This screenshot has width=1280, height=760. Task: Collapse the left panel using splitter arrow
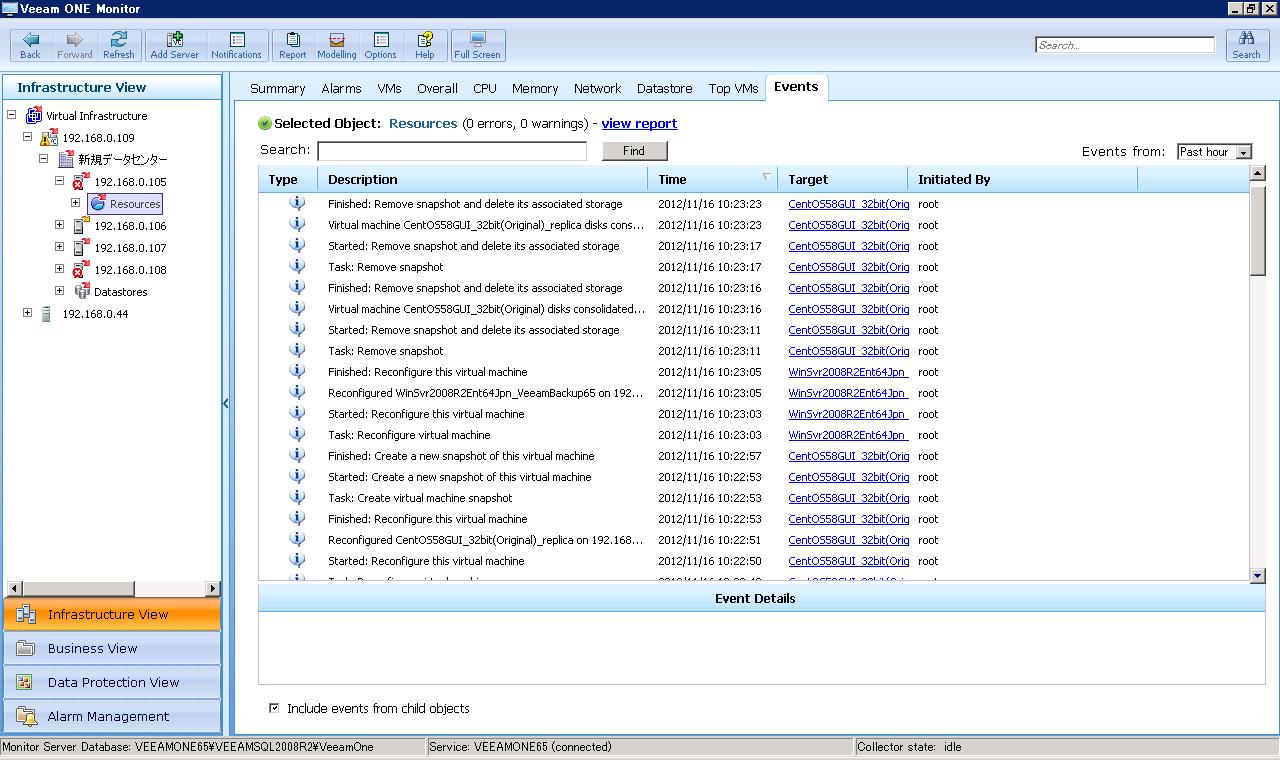225,404
